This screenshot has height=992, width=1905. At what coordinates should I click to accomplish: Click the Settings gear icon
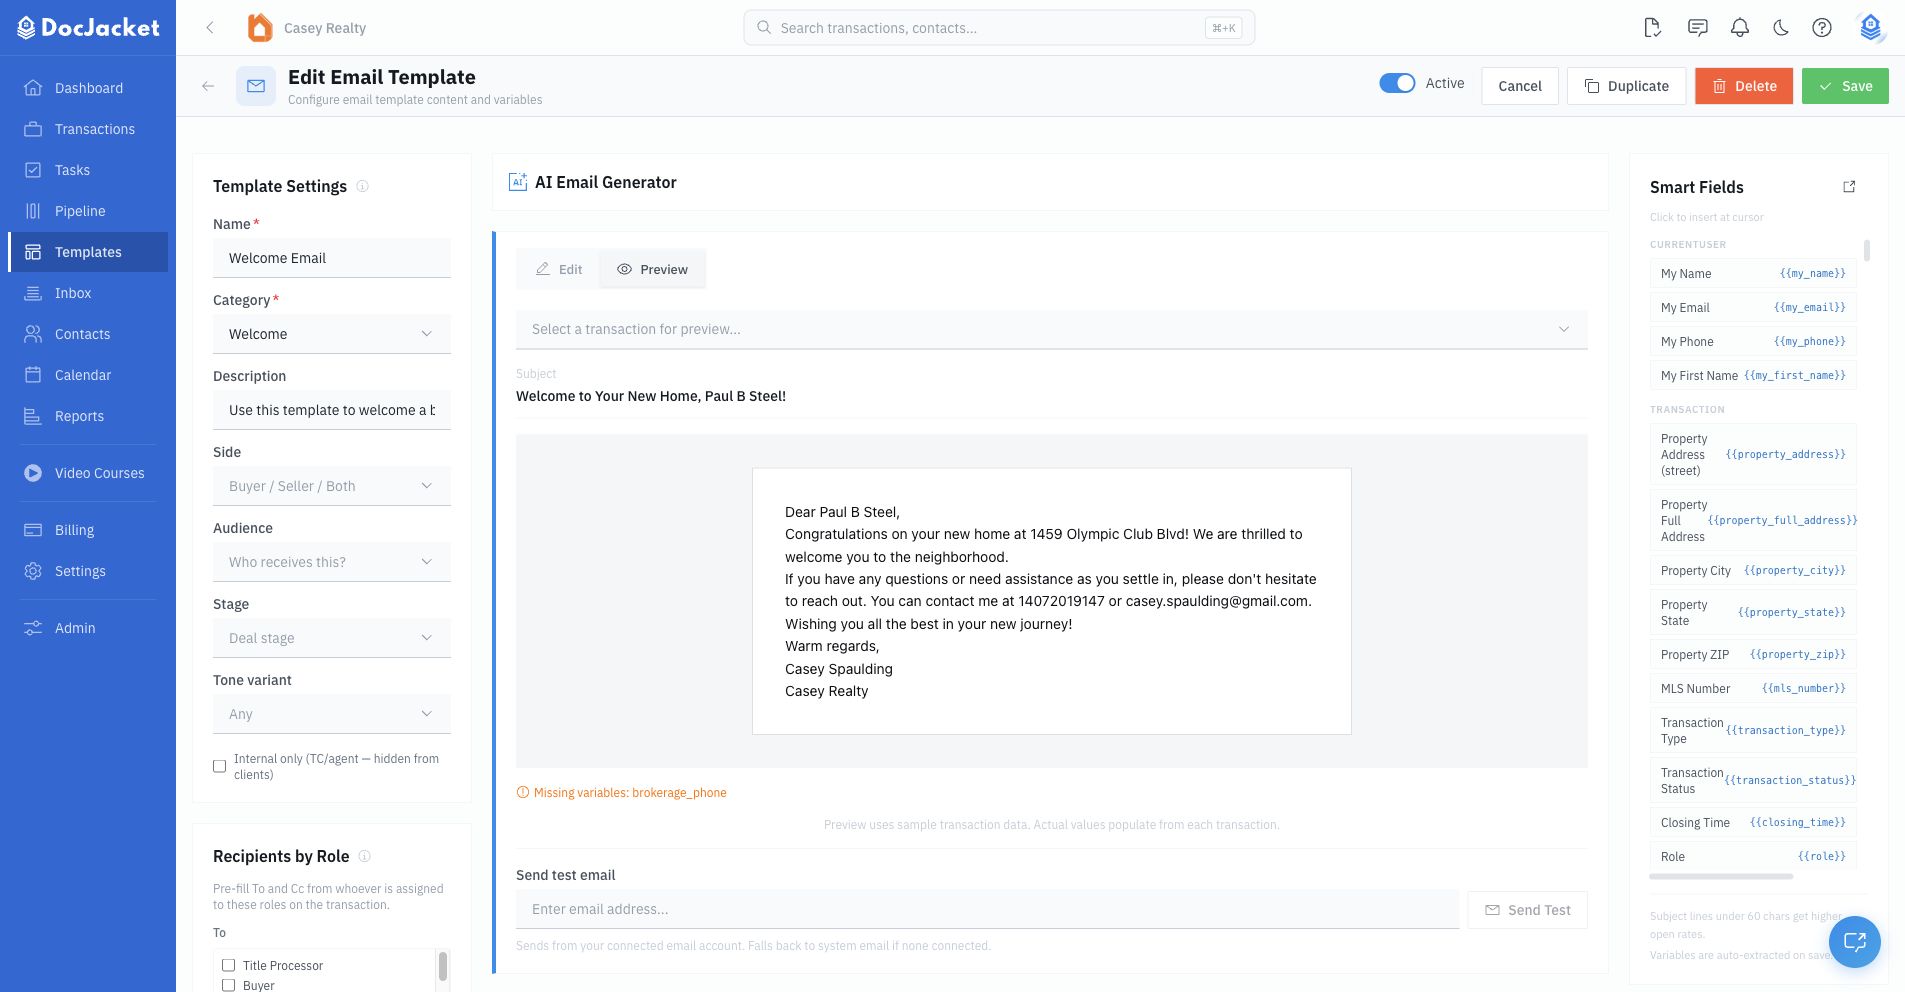click(33, 571)
